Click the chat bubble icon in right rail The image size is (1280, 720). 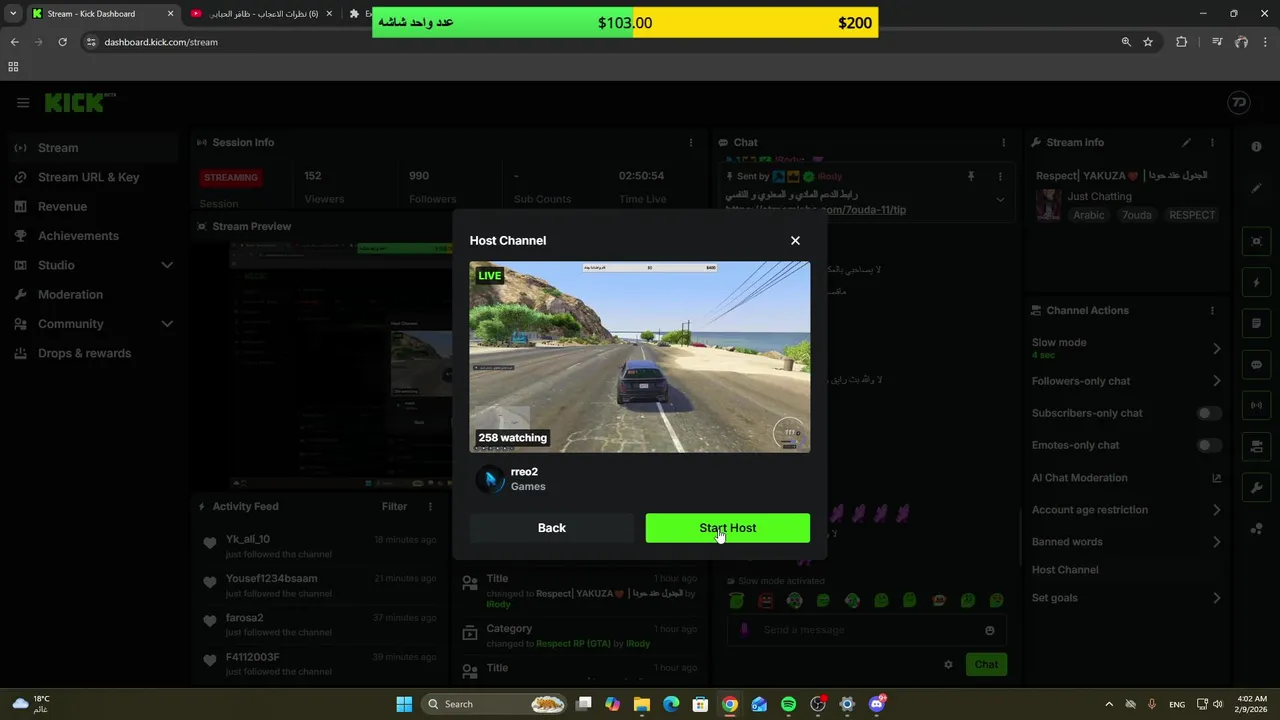tap(1257, 365)
